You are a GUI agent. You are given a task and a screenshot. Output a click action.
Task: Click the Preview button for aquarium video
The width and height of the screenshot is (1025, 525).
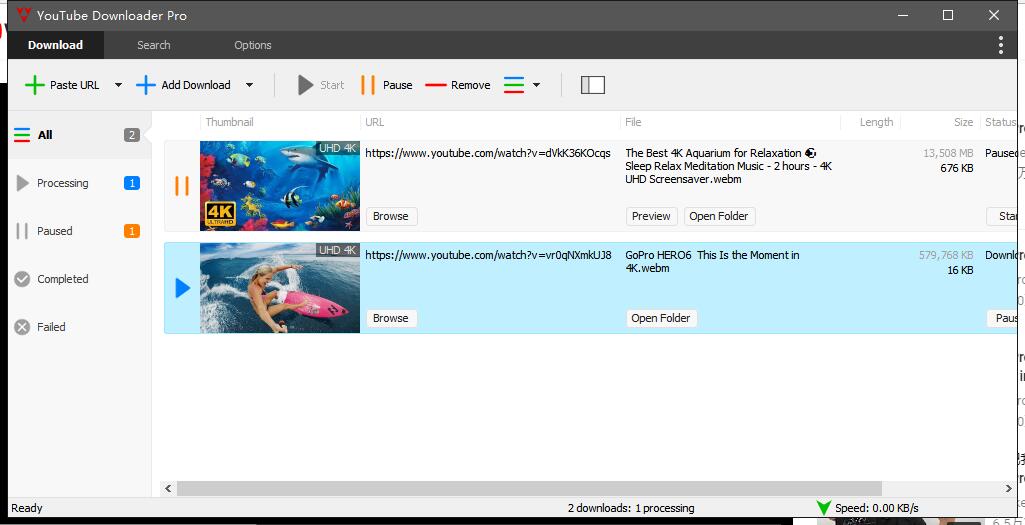pos(652,216)
